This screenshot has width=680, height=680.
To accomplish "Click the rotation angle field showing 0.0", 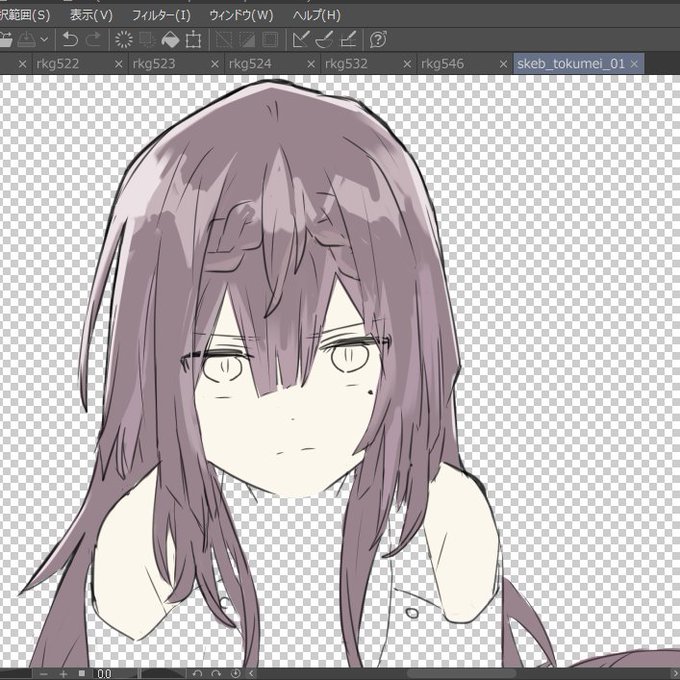I will (x=115, y=673).
